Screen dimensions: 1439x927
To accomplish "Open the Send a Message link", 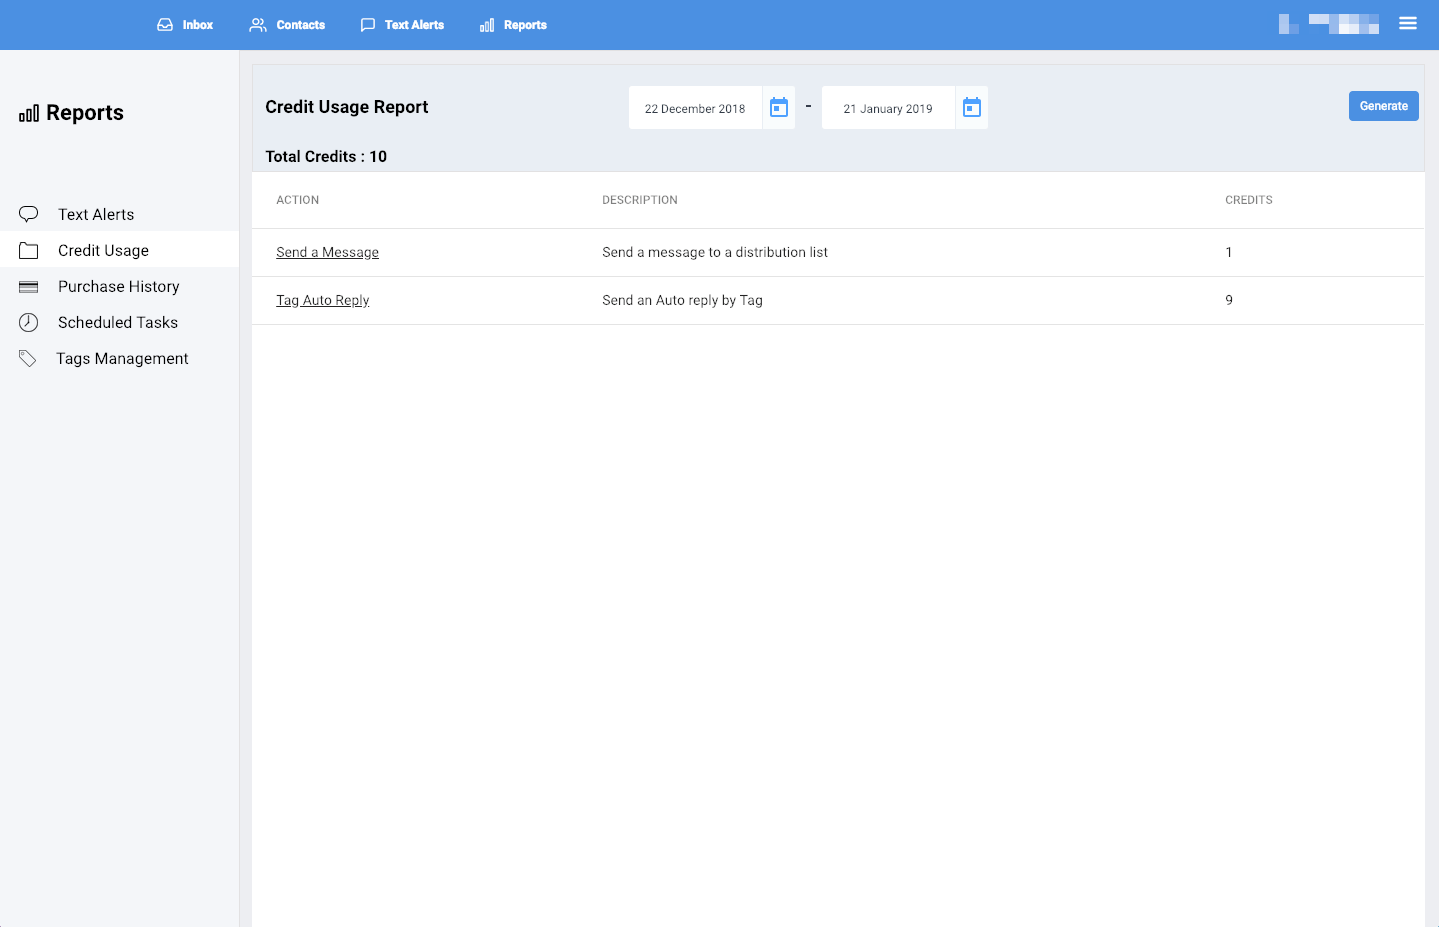I will 328,252.
